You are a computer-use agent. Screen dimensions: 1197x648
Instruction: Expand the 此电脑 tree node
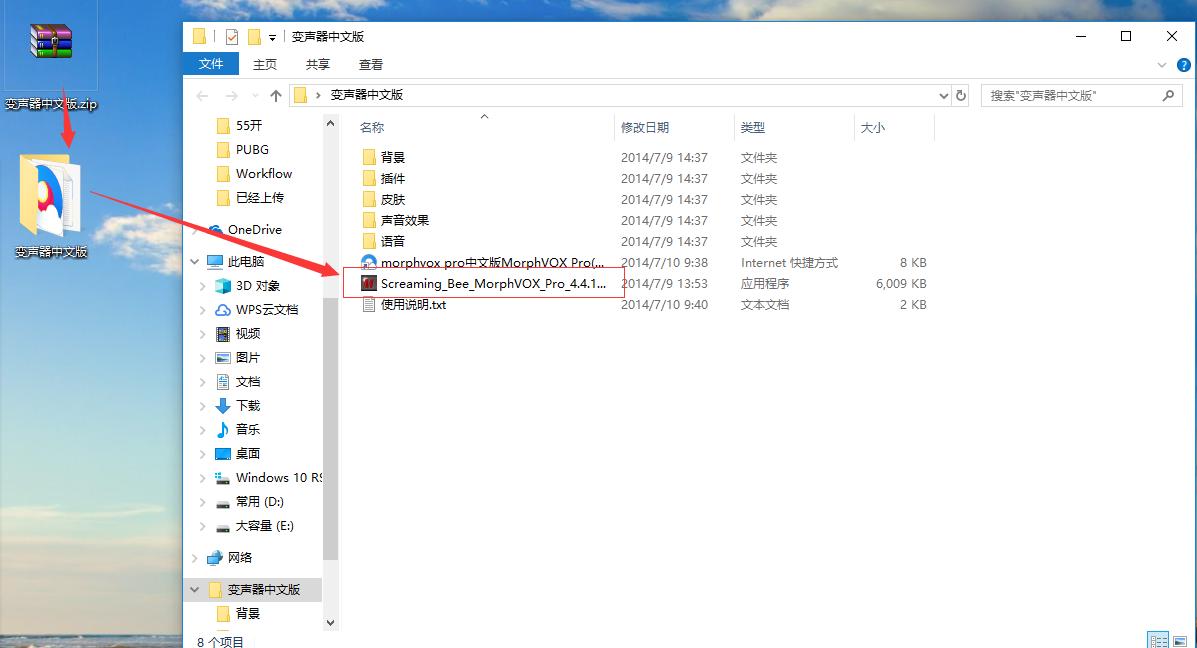click(196, 261)
